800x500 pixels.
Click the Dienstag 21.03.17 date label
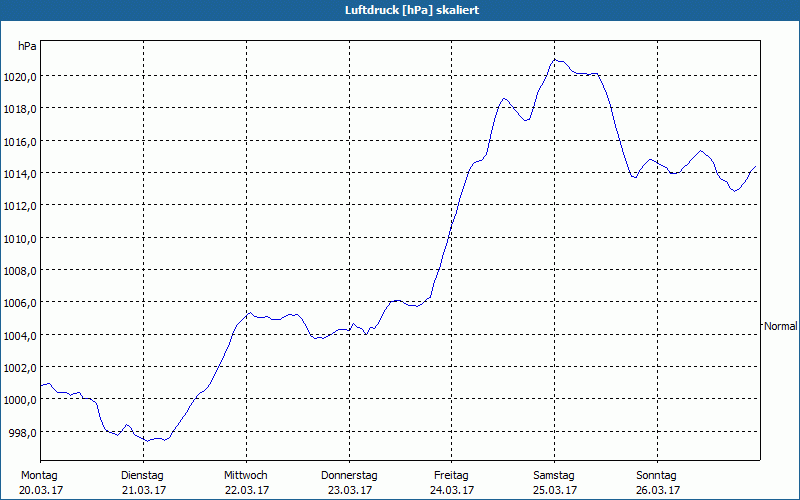(142, 482)
